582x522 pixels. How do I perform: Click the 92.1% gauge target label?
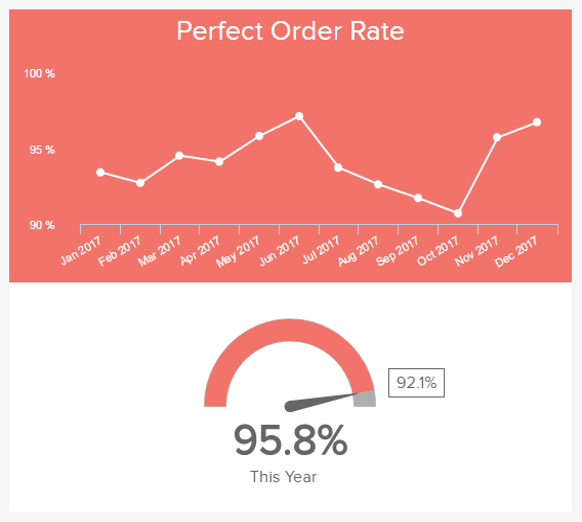coord(416,383)
